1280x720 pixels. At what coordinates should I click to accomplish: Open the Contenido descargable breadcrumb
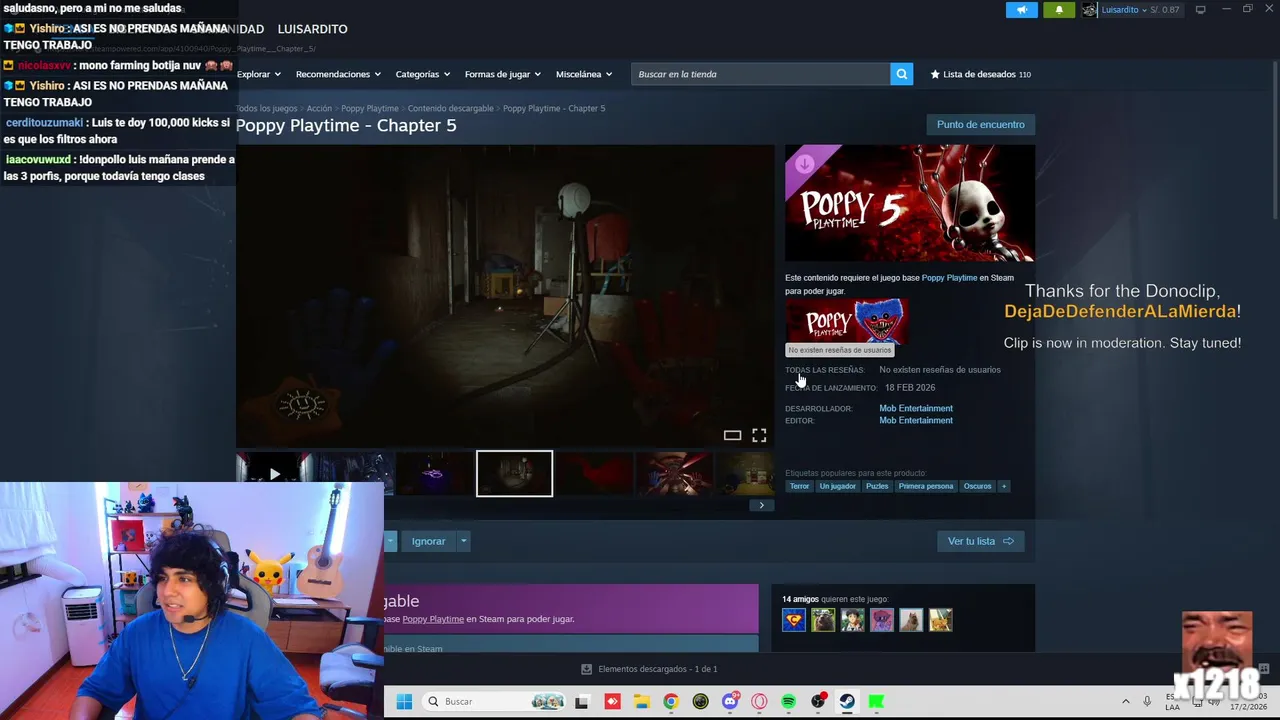[450, 108]
